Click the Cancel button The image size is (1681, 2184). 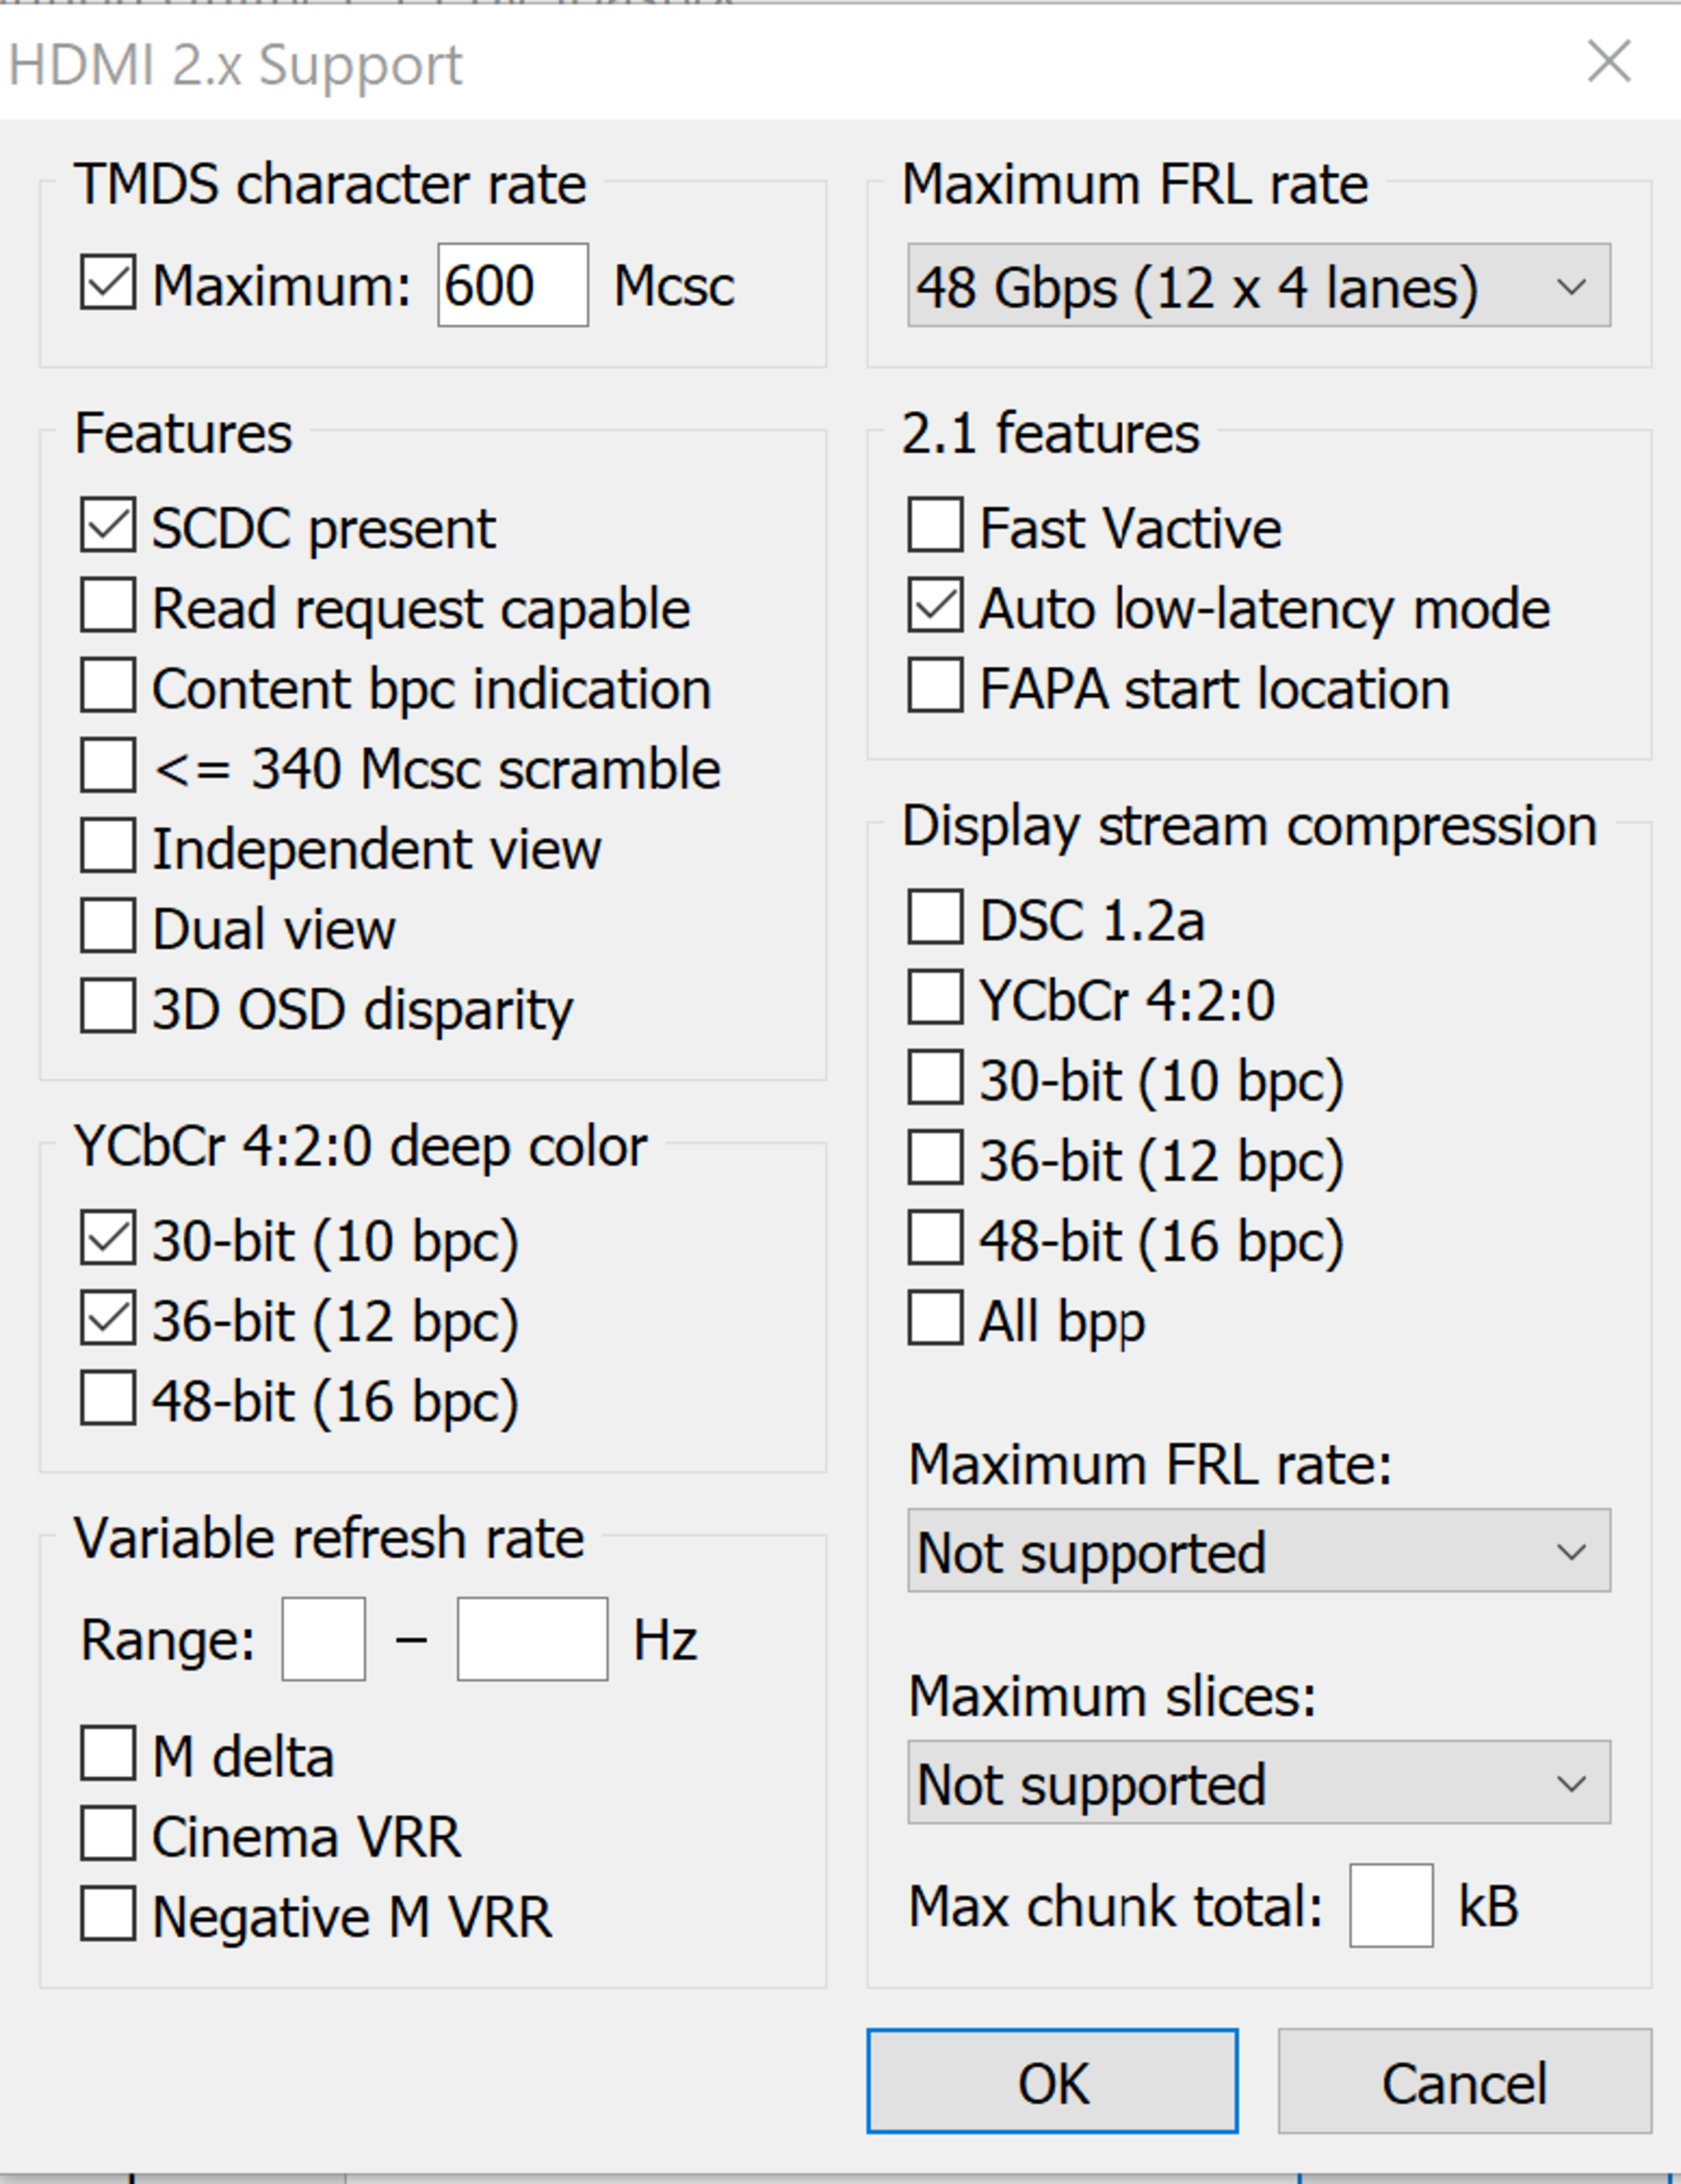pos(1463,2082)
